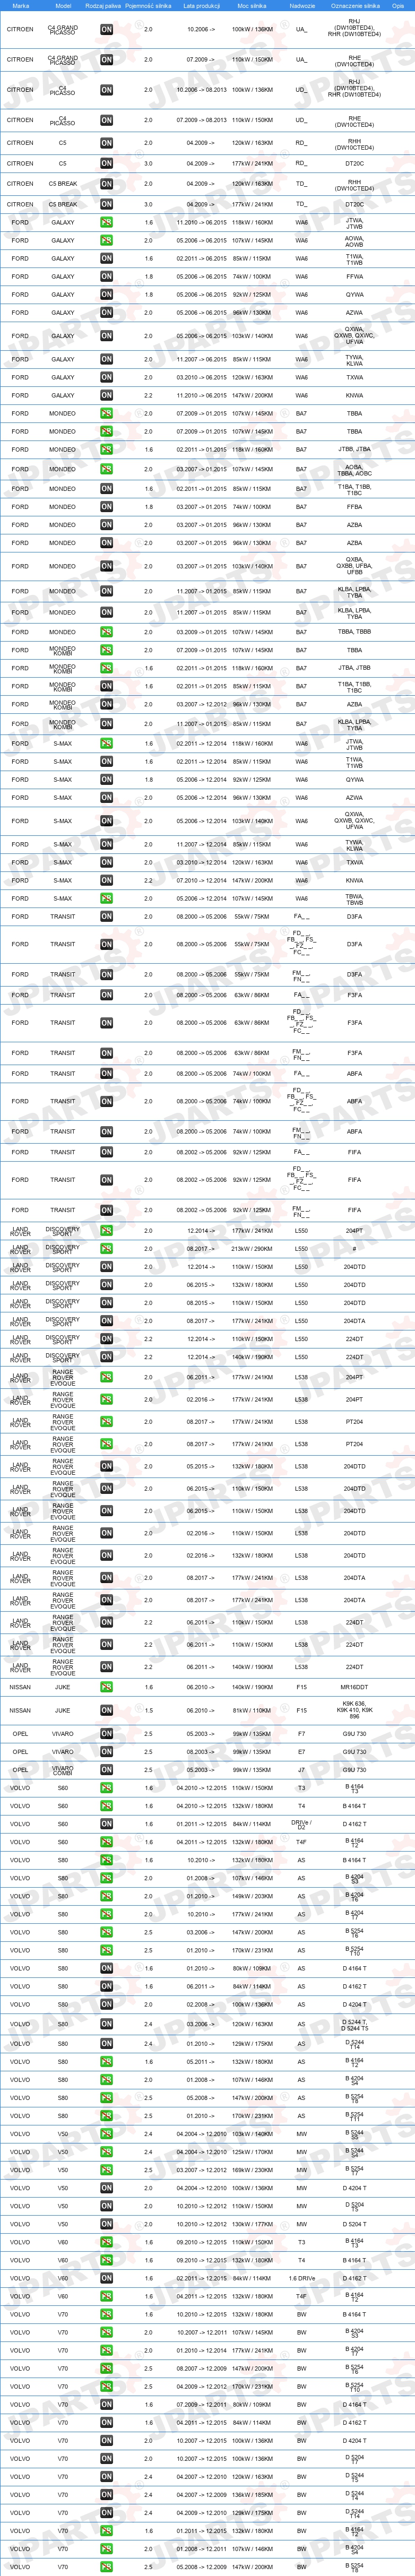Select the 1.6 DRIVe body cell
The image size is (415, 2576).
click(302, 2279)
